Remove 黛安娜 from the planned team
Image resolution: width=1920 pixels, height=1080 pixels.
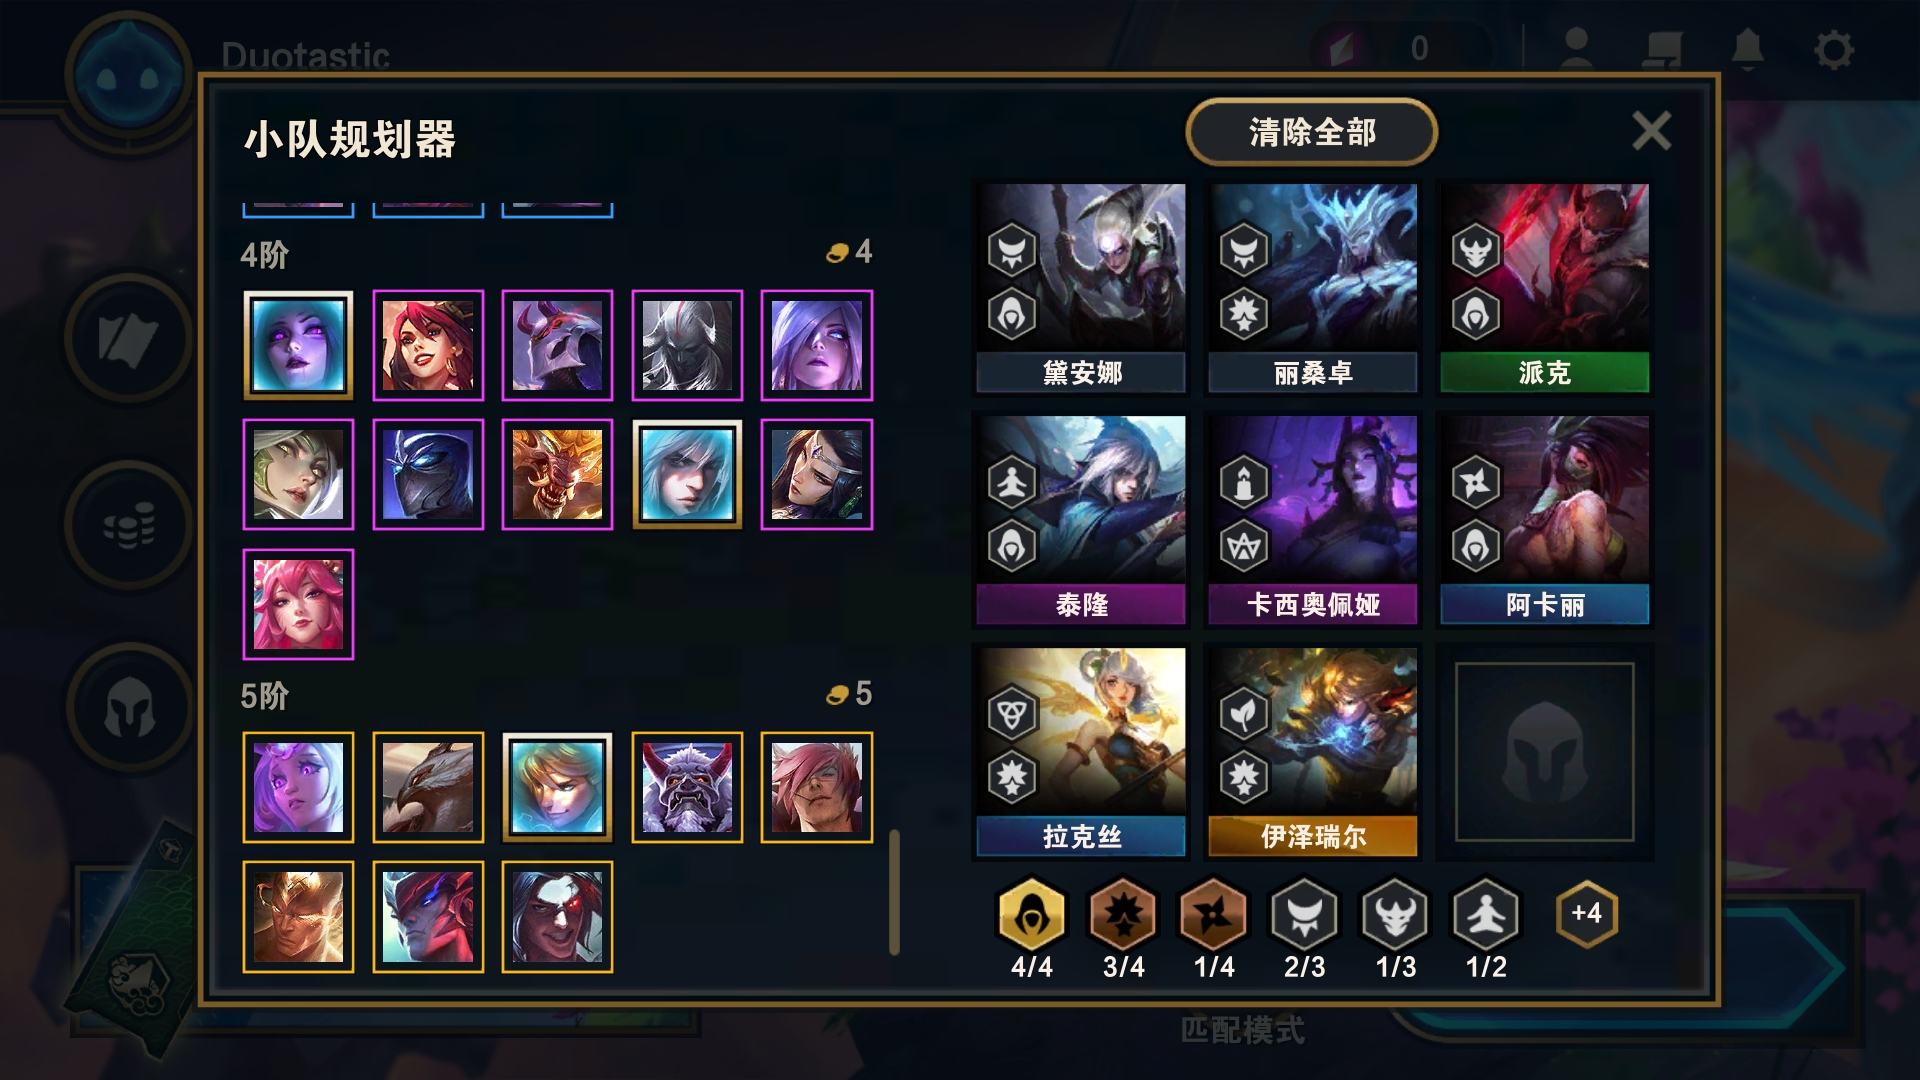coord(1081,288)
